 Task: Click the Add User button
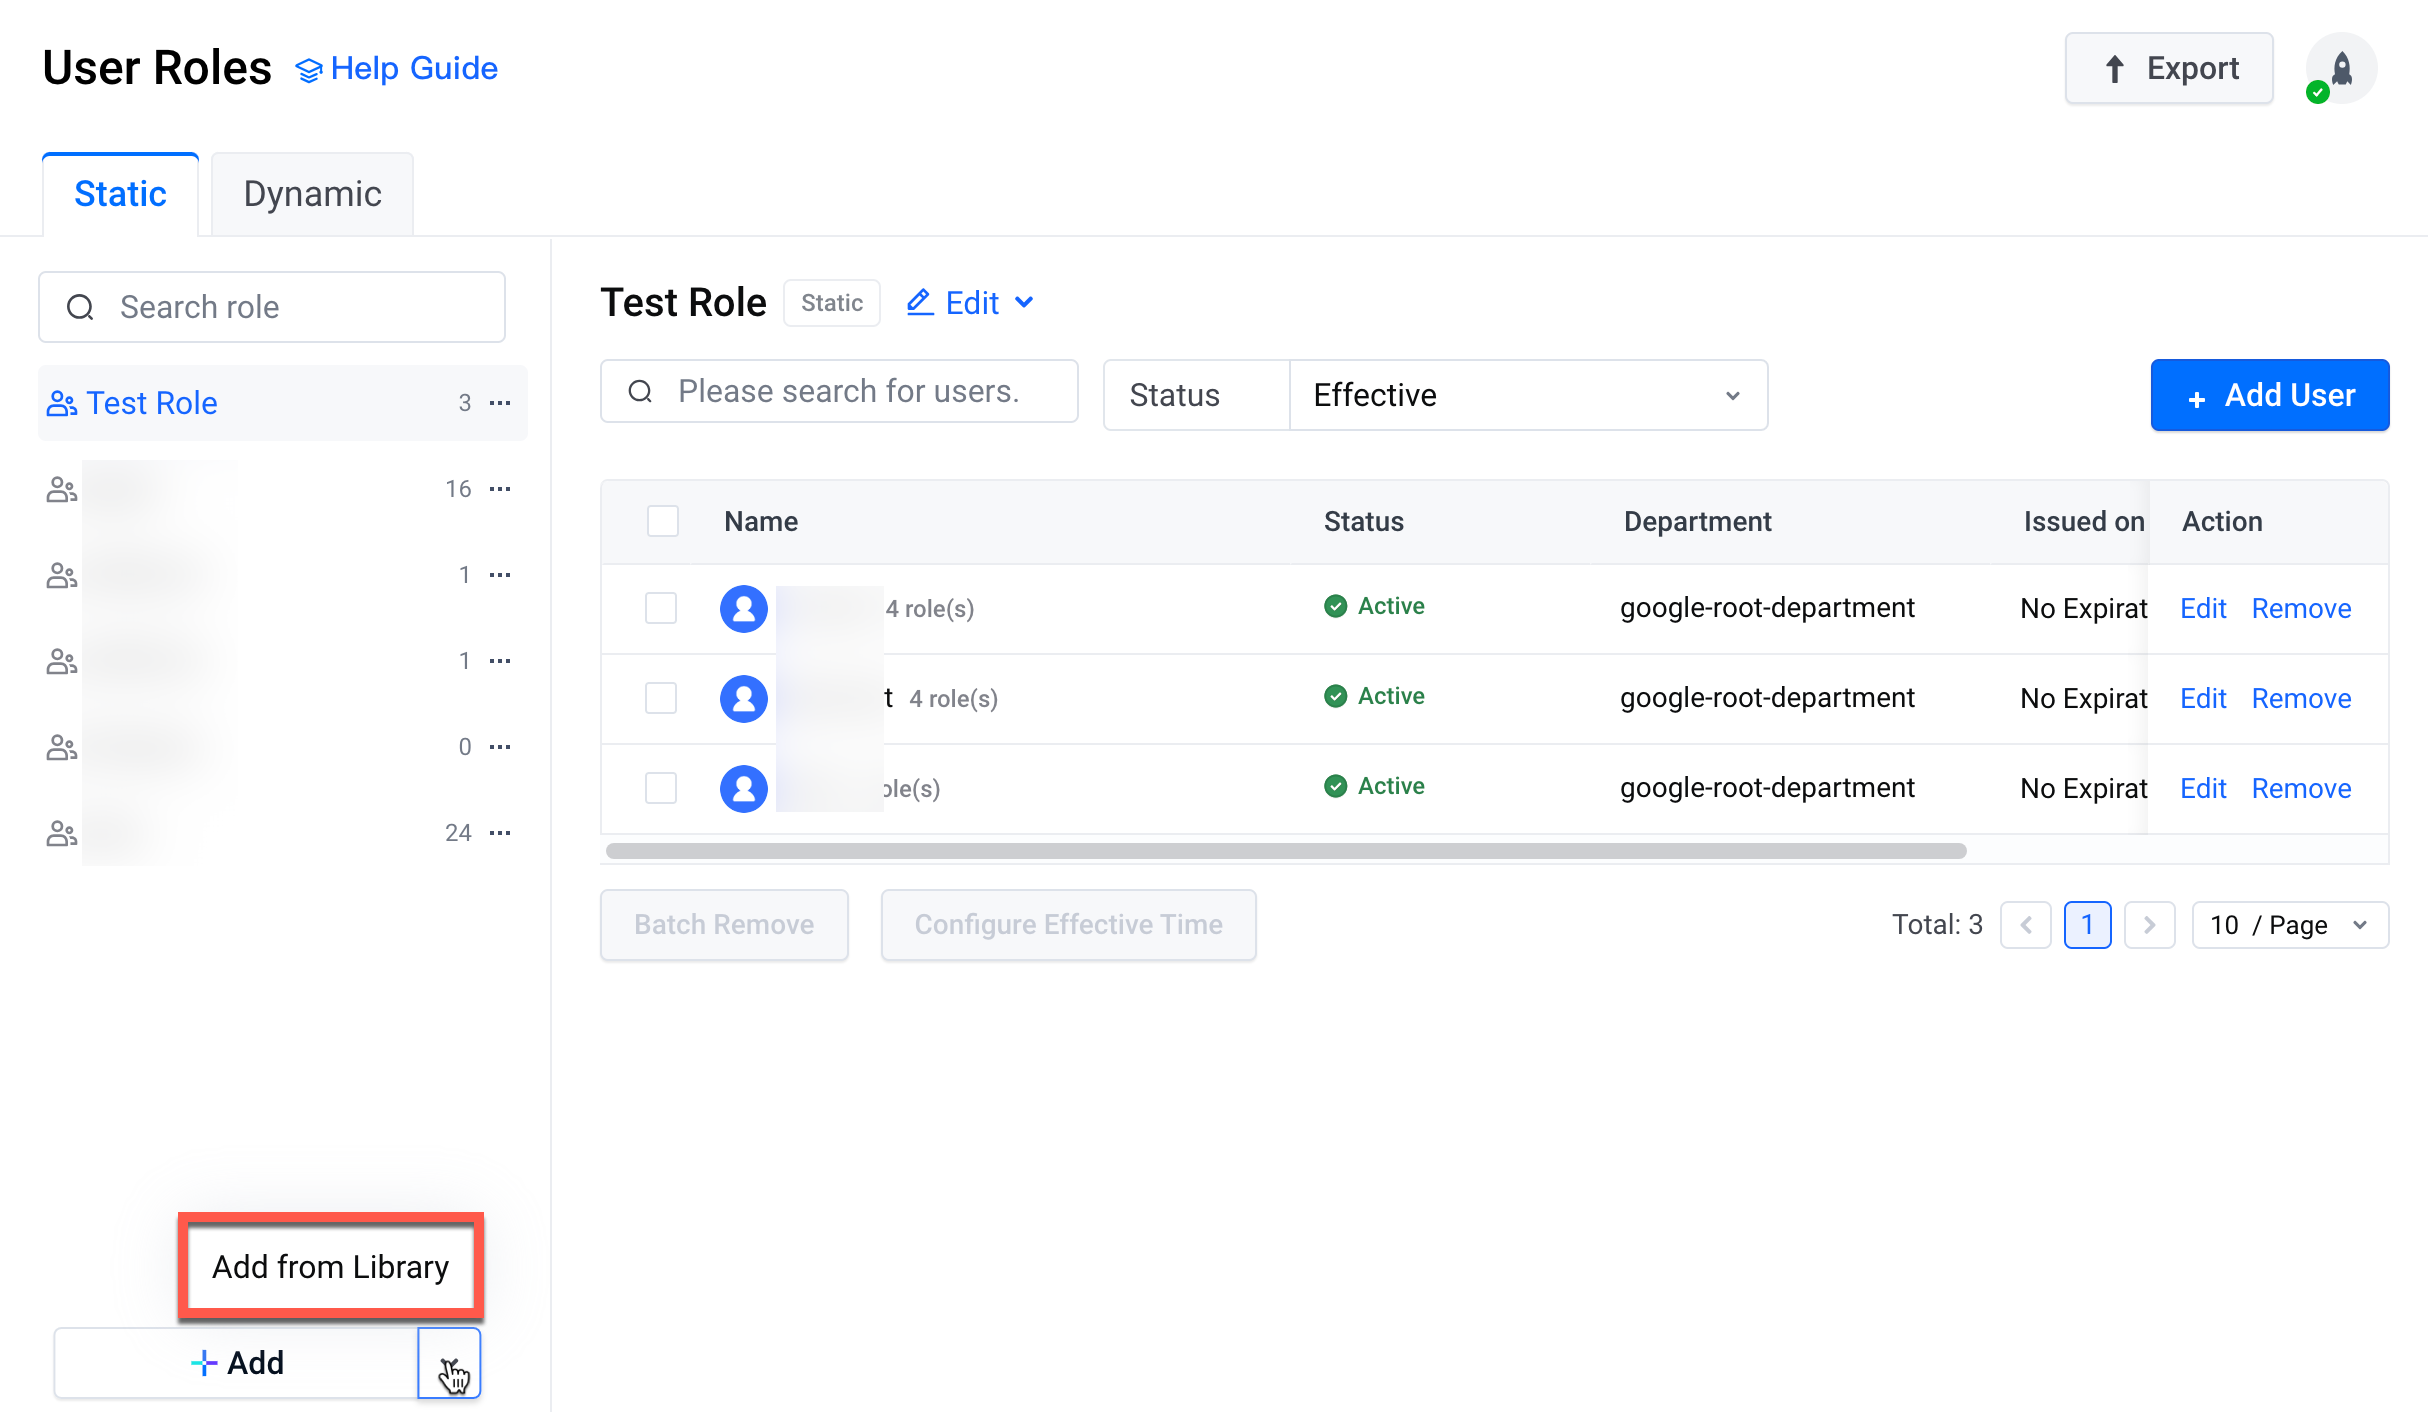(x=2270, y=395)
